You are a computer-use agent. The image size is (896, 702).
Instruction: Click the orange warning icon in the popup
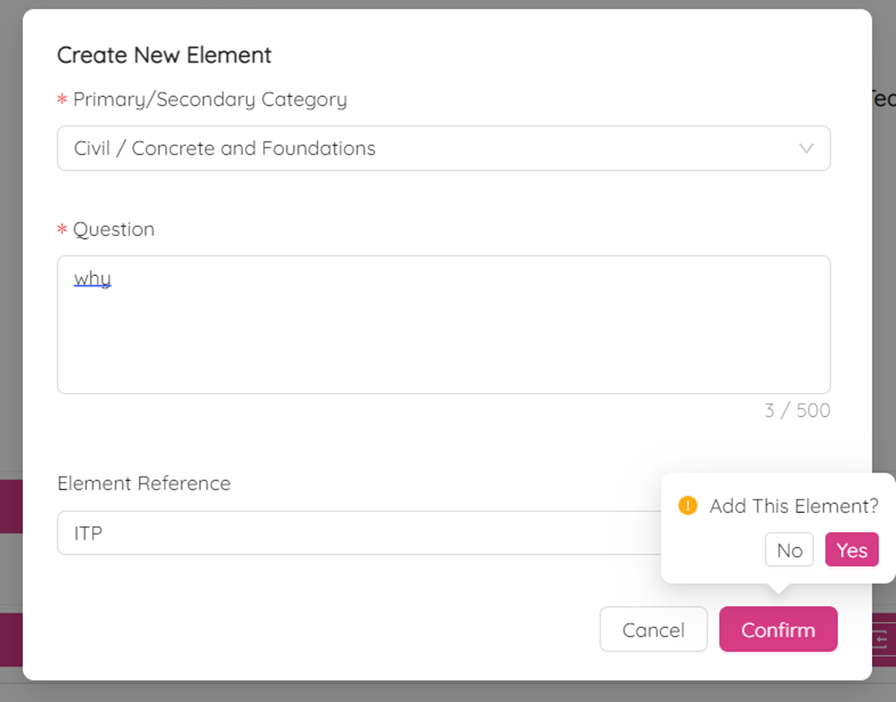coord(688,506)
